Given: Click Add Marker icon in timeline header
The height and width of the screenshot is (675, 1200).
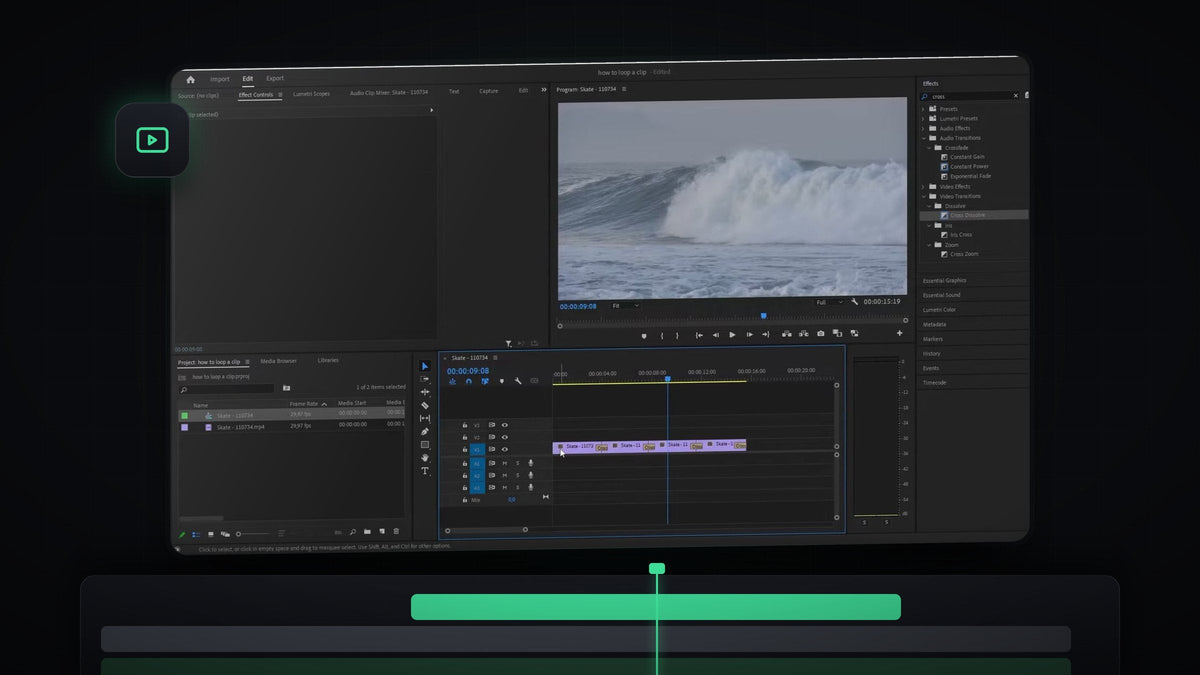Looking at the screenshot, I should 502,381.
